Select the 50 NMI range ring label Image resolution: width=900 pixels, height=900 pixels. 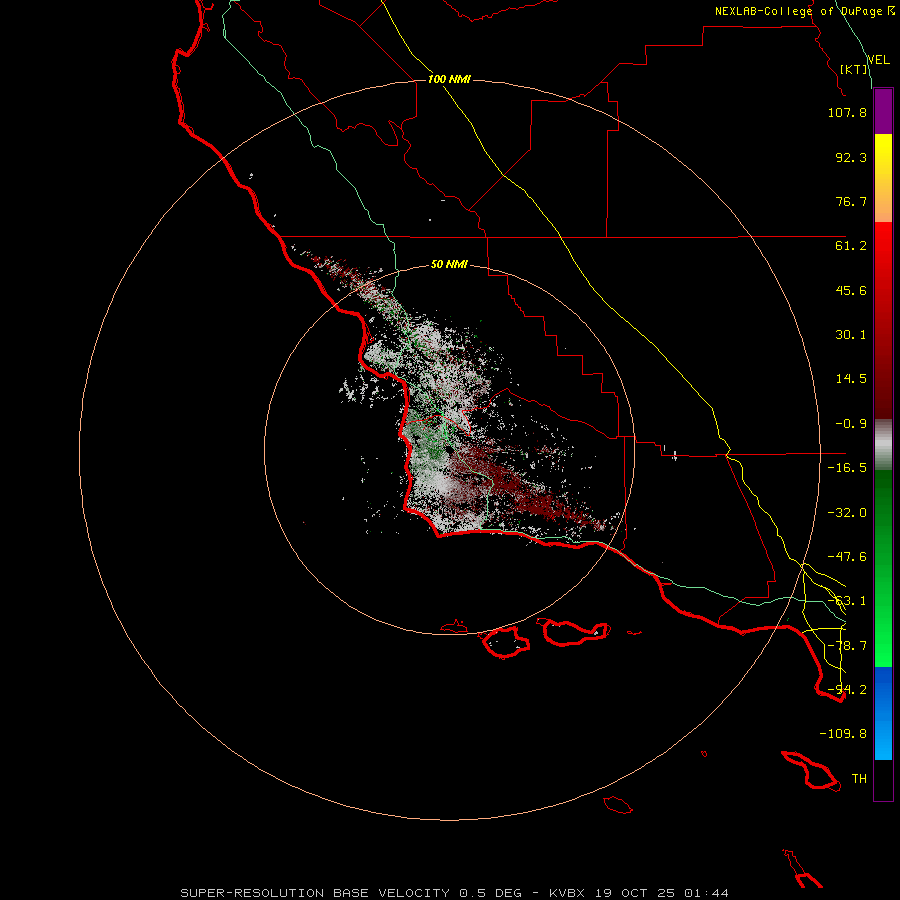coord(449,264)
